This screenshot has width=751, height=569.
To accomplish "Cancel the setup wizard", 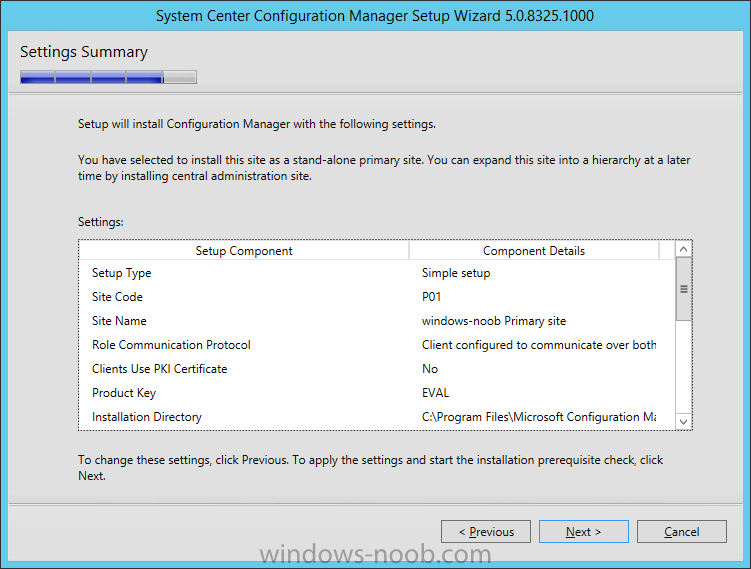I will (x=682, y=532).
